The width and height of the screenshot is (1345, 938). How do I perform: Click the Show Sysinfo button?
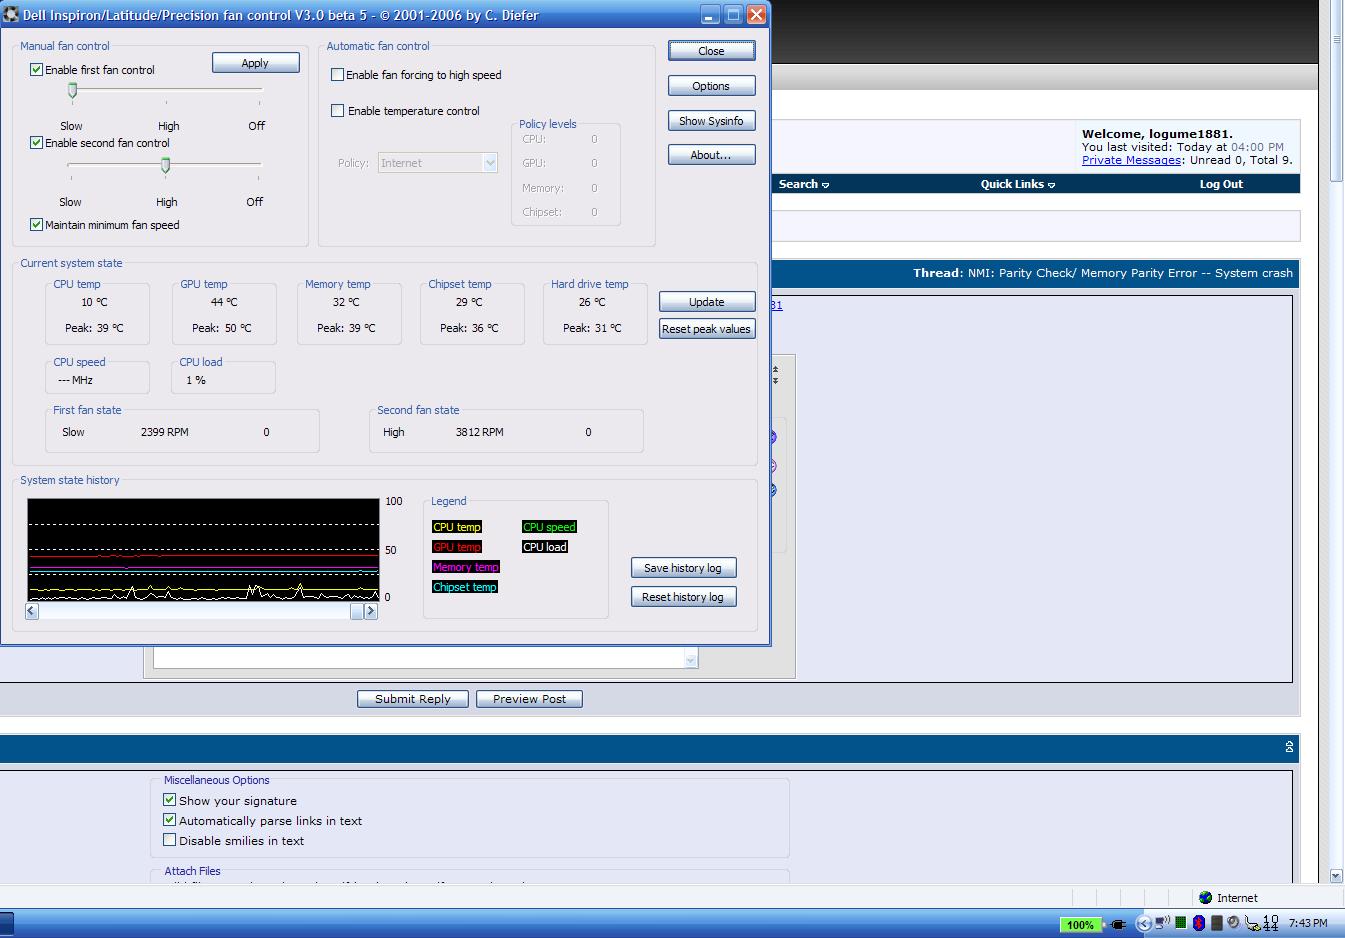tap(711, 121)
